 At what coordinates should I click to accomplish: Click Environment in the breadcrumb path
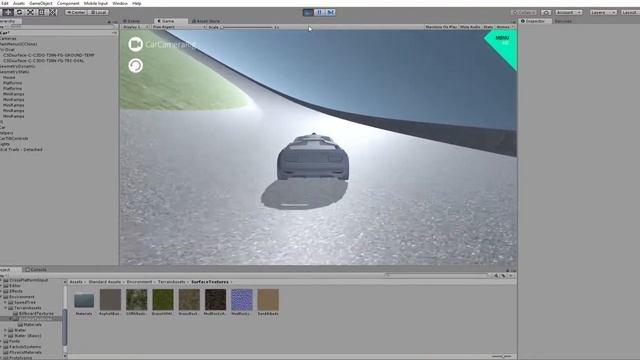pos(139,282)
